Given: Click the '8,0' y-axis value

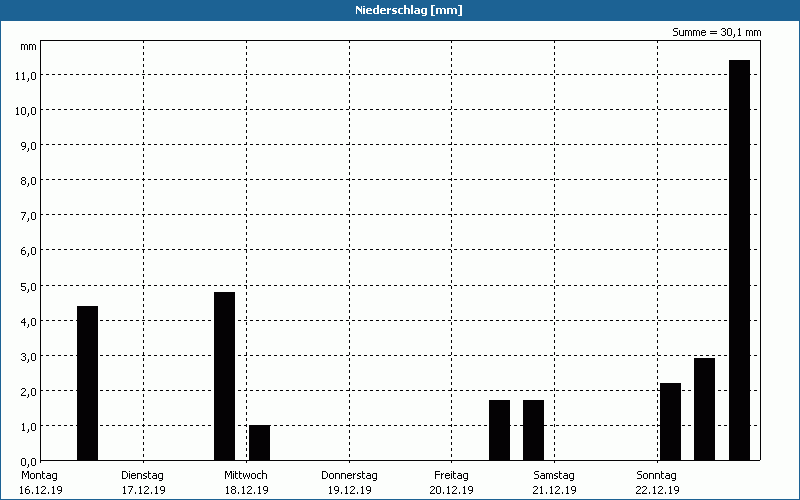Looking at the screenshot, I should pyautogui.click(x=28, y=181).
